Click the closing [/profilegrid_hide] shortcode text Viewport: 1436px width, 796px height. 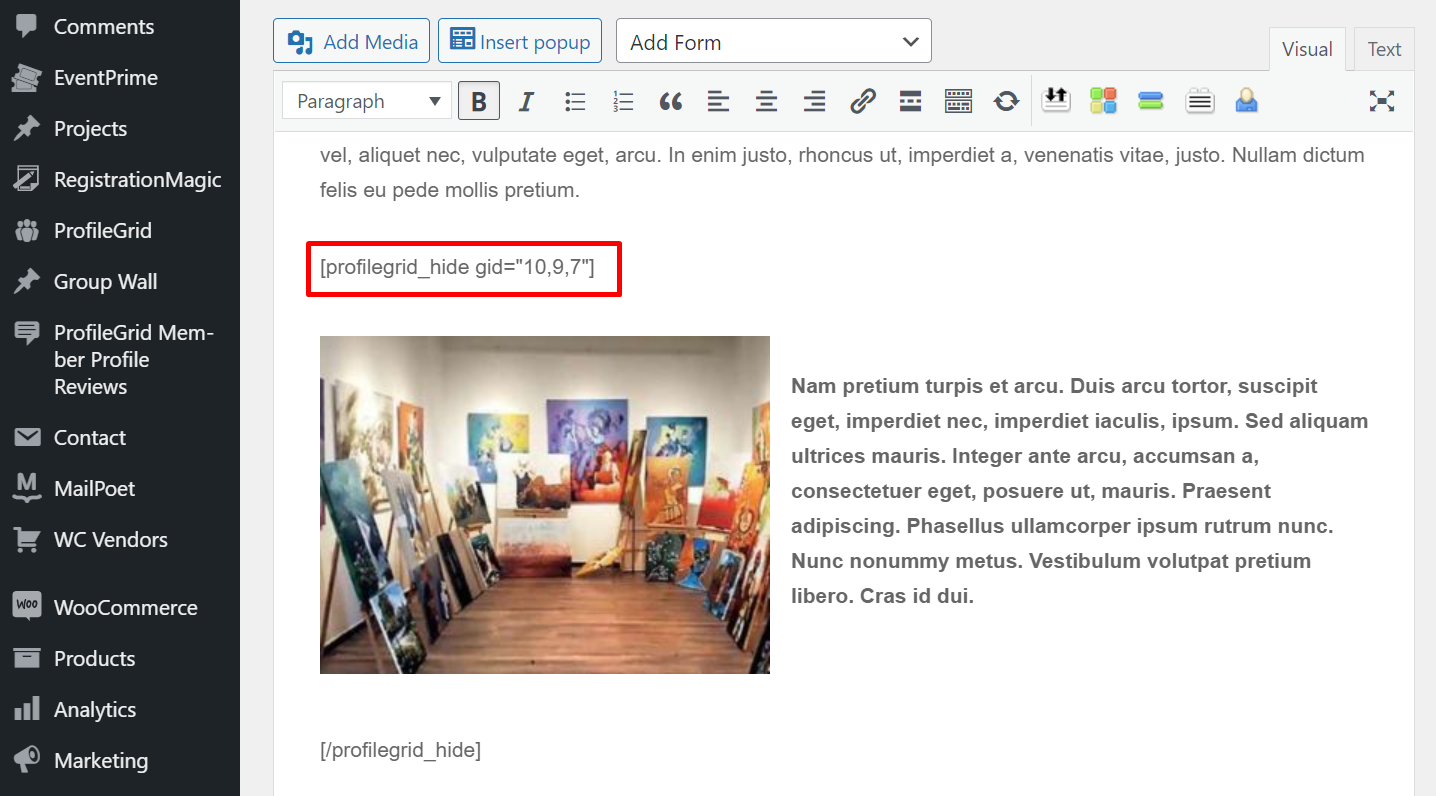point(400,750)
